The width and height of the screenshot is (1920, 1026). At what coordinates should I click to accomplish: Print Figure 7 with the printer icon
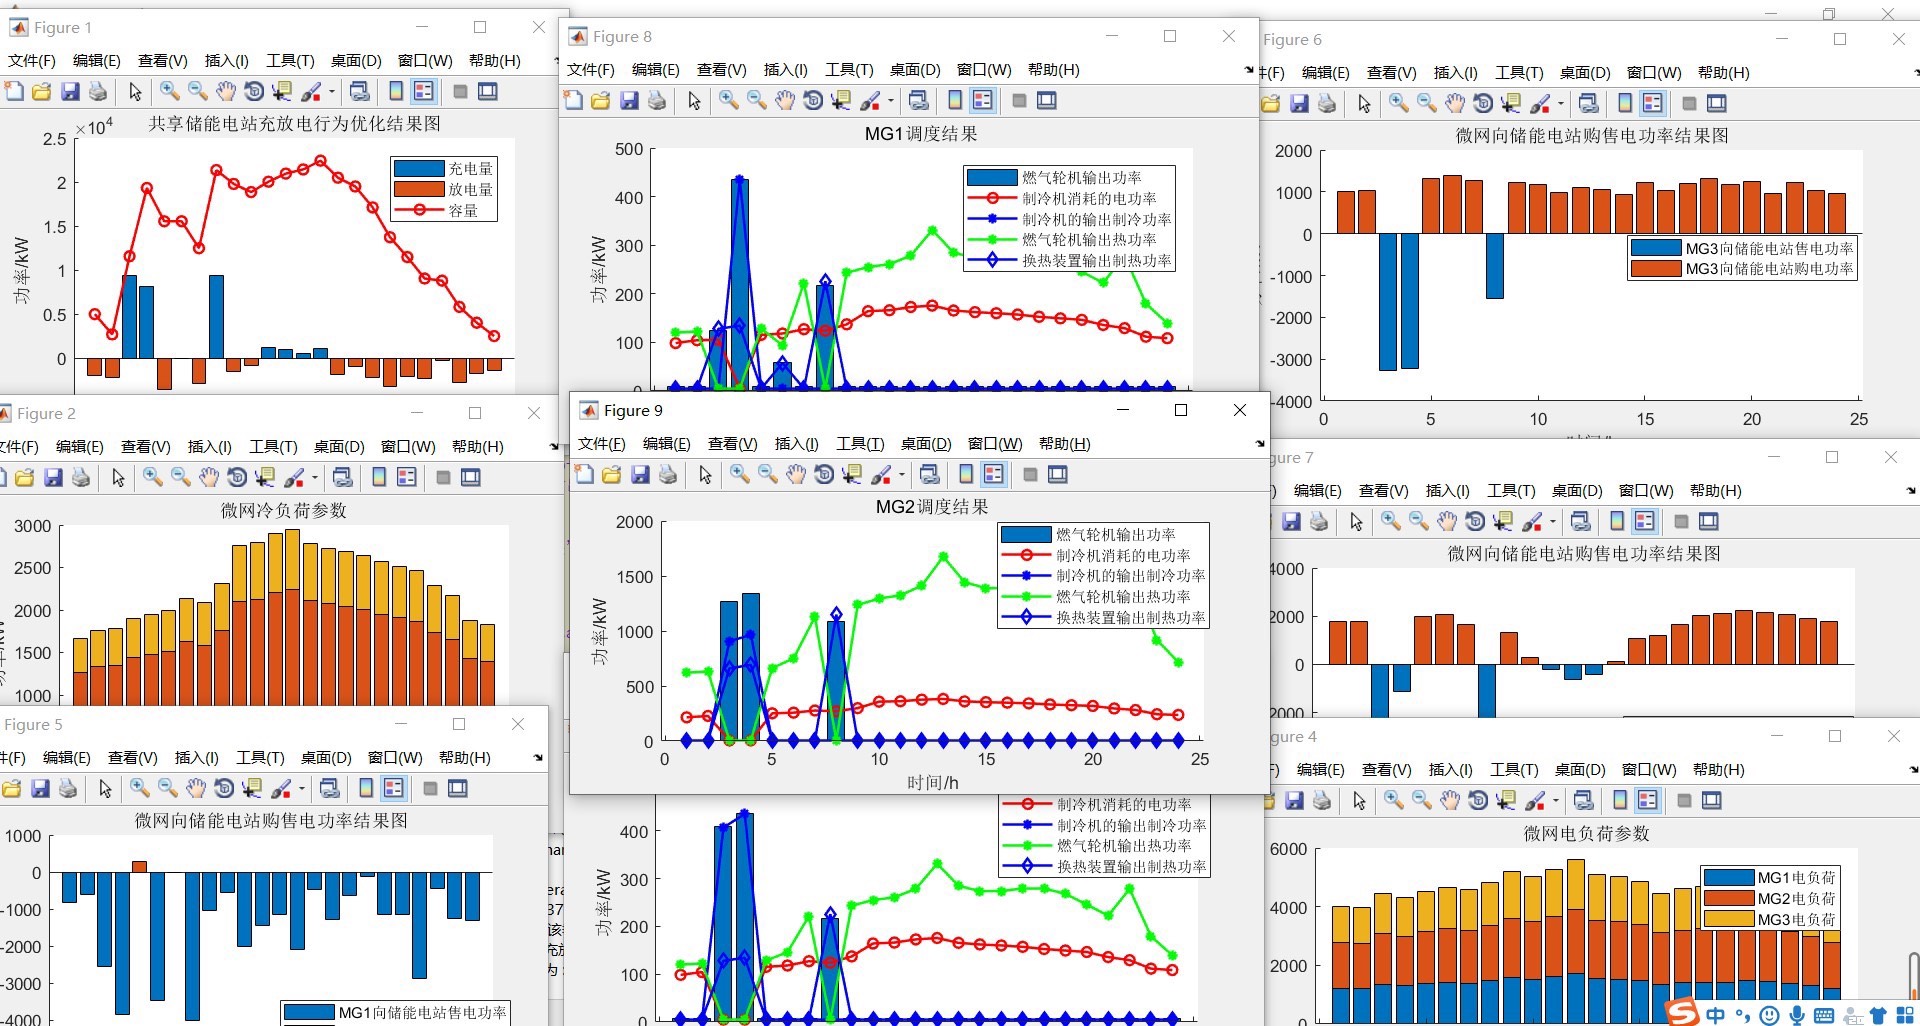(1320, 521)
